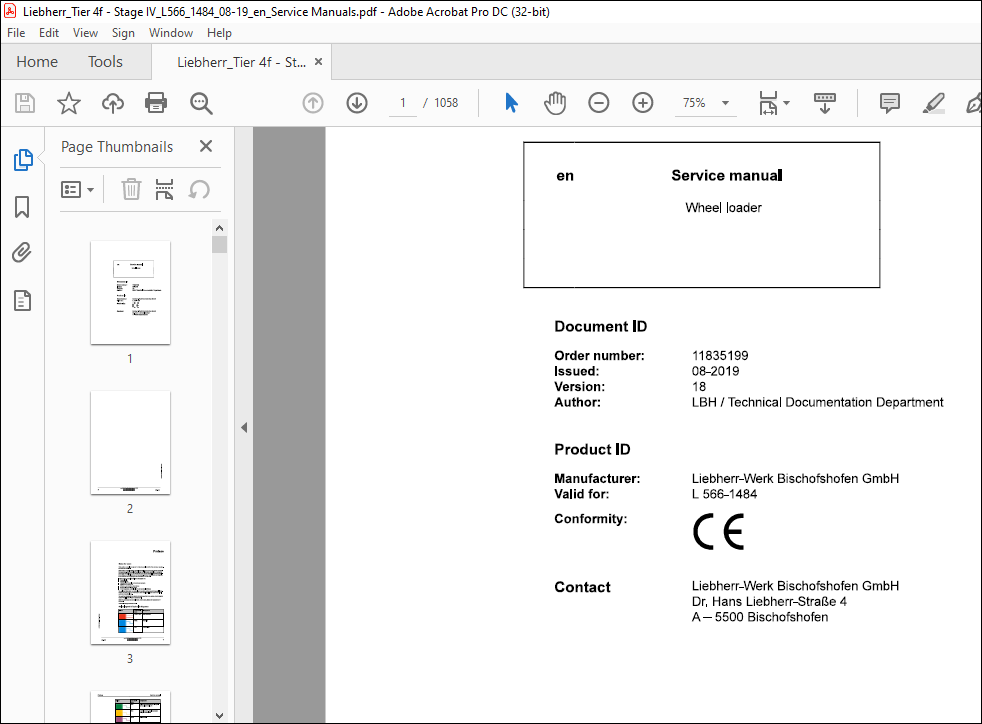
Task: Rotate page icon in thumbnails panel
Action: click(199, 189)
